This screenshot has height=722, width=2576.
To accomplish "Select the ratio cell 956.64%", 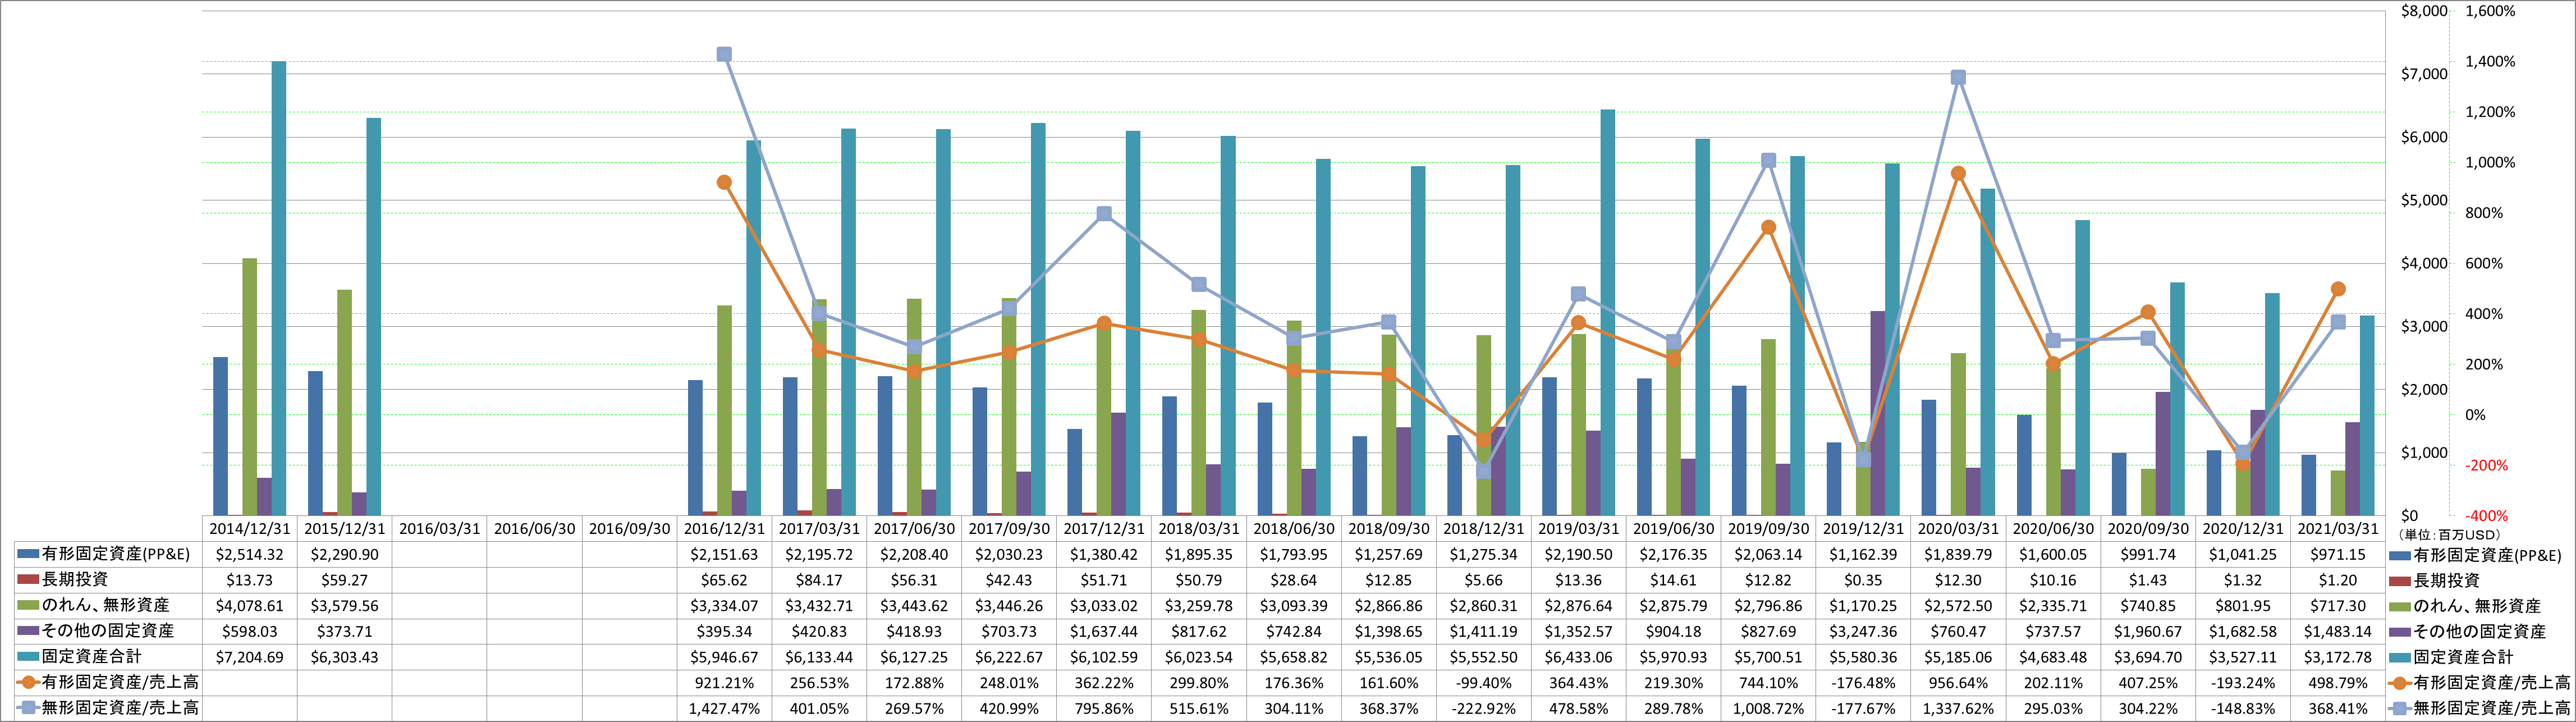I will click(1958, 683).
